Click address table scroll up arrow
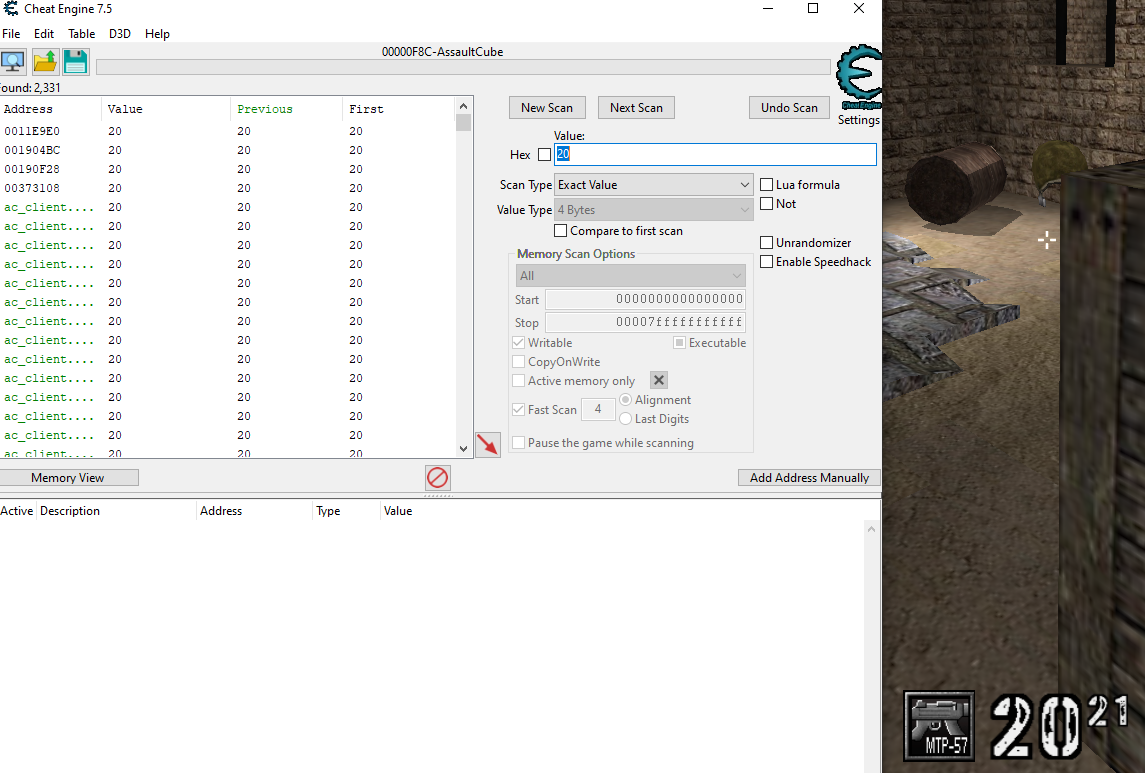Viewport: 1145px width, 773px height. pos(871,529)
